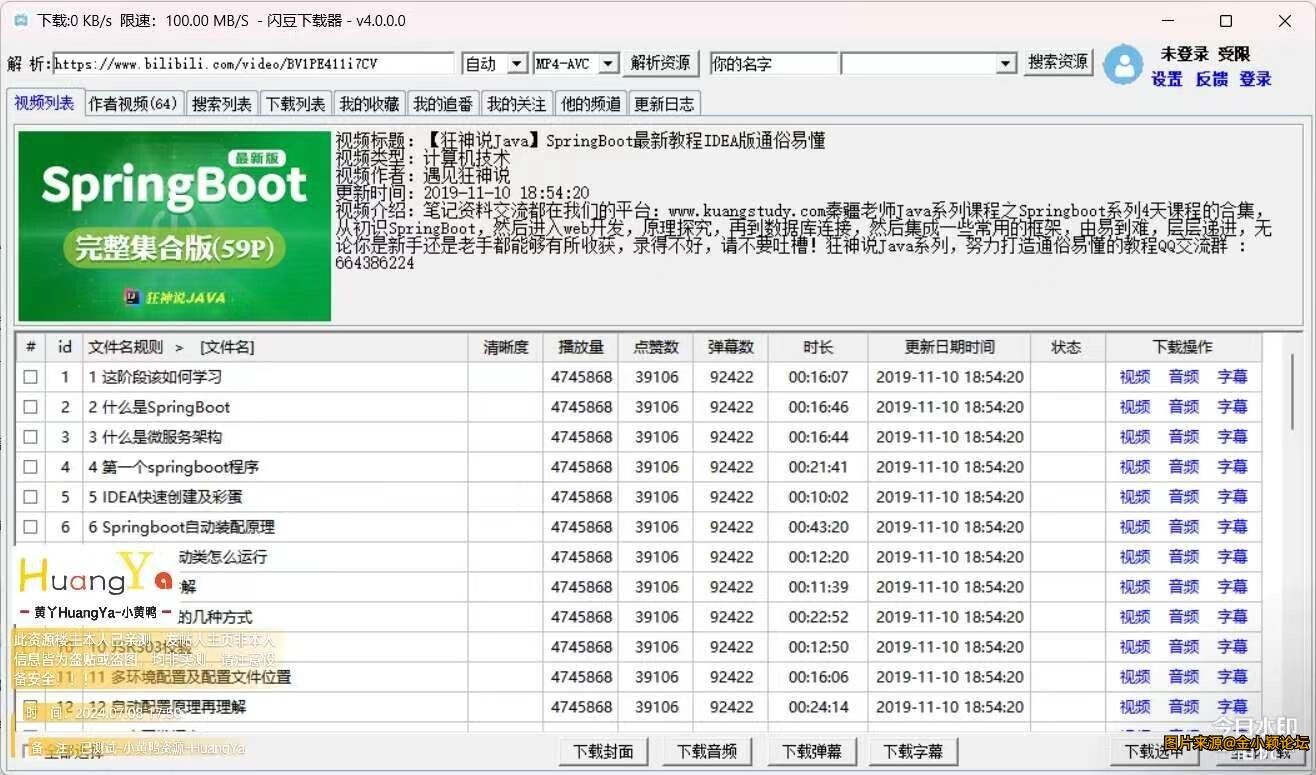Switch to the 视频列表 tab

point(44,103)
